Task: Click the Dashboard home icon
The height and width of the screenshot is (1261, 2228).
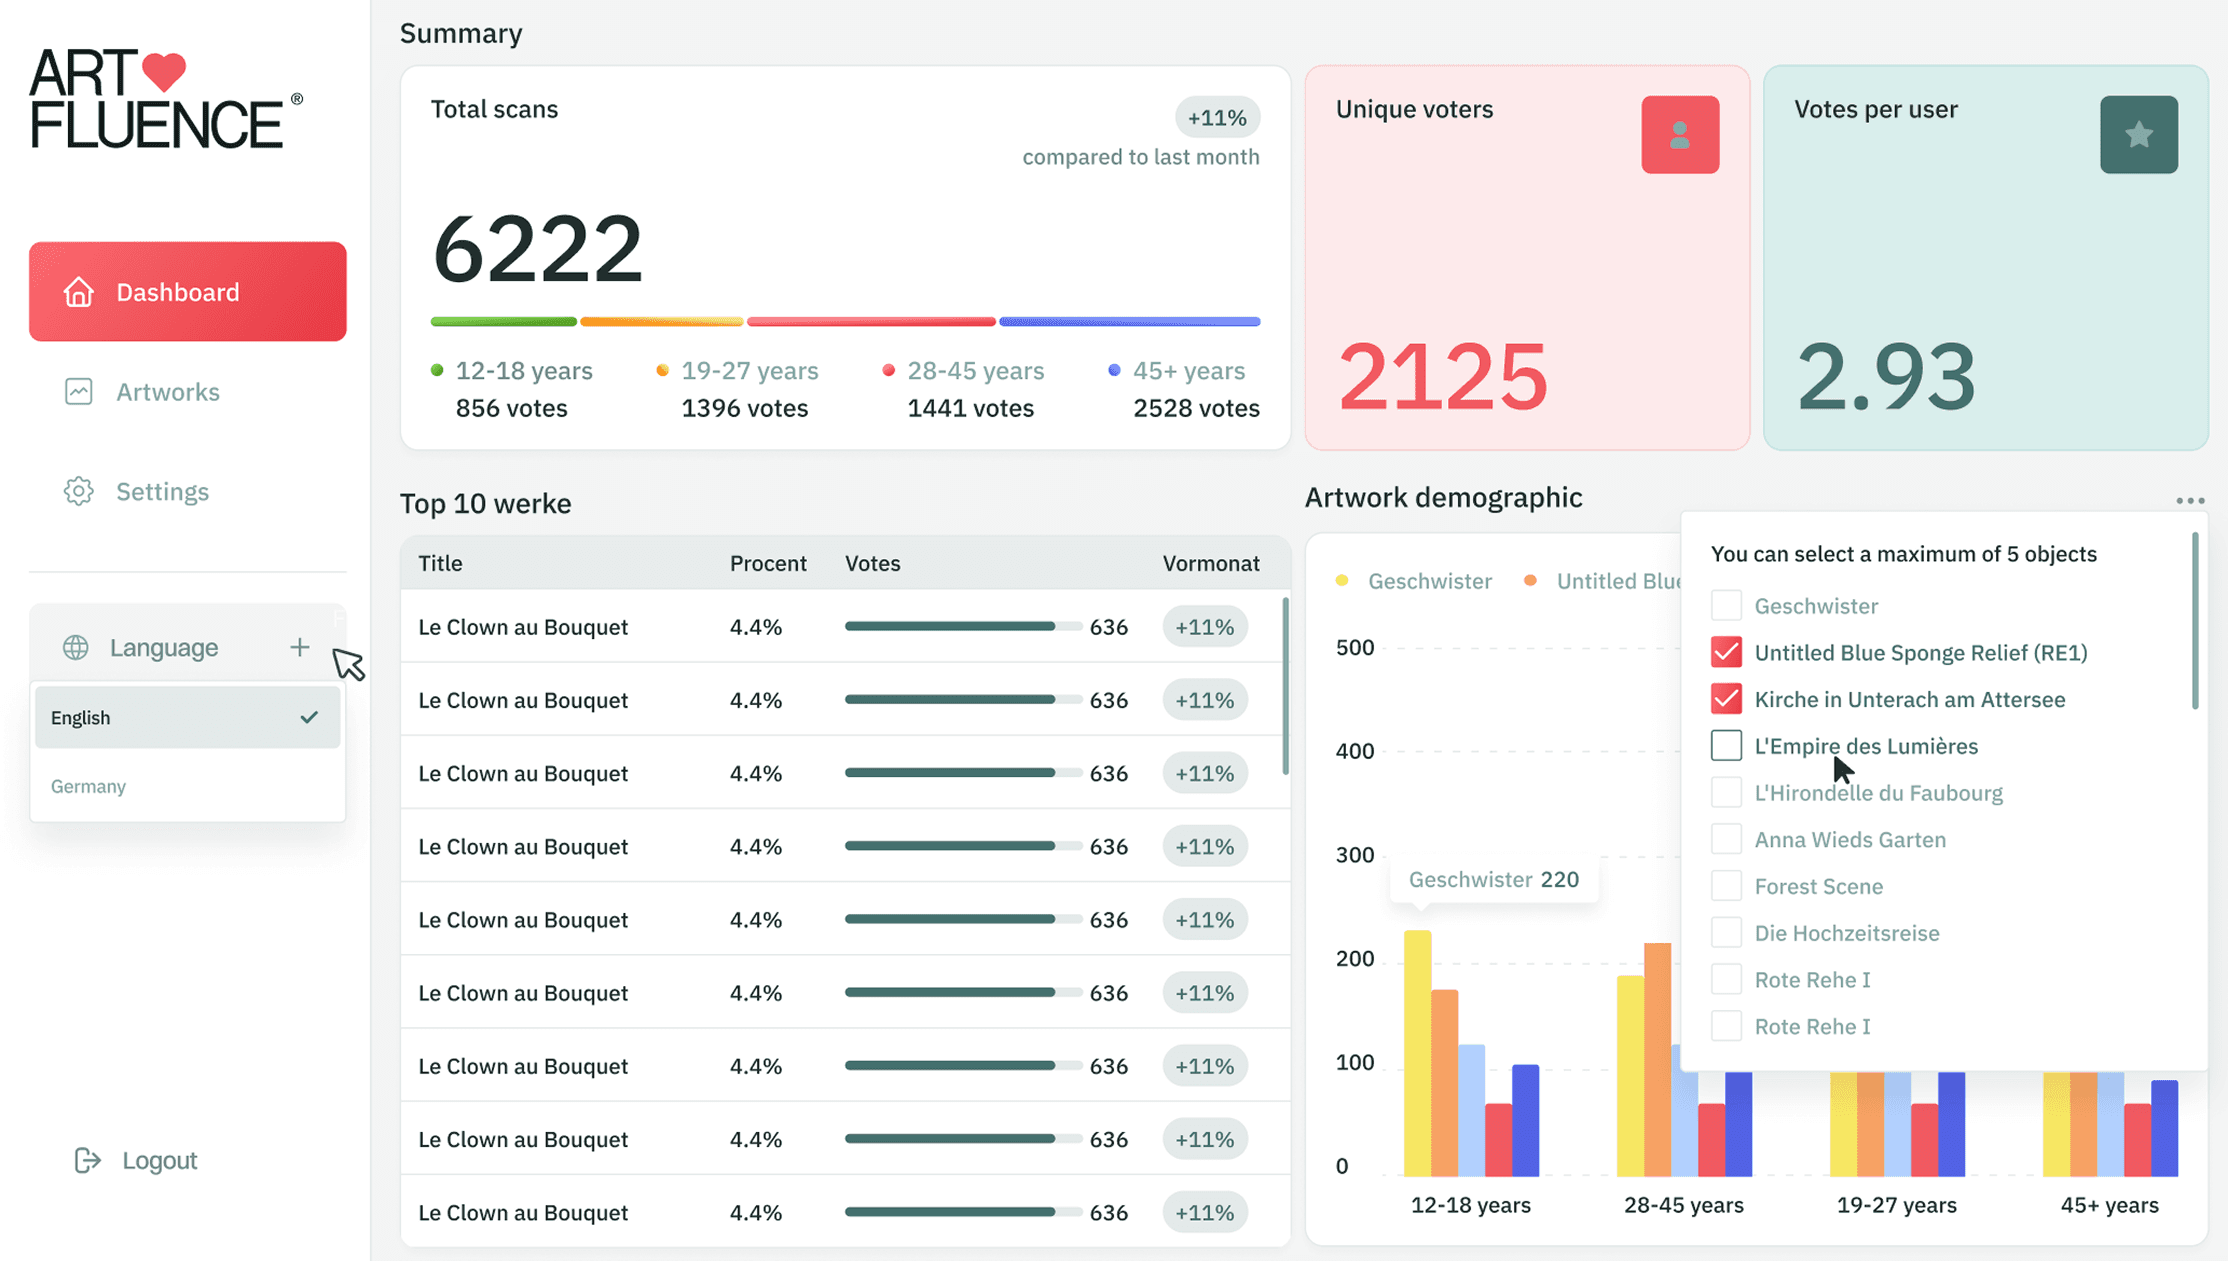Action: pyautogui.click(x=79, y=292)
